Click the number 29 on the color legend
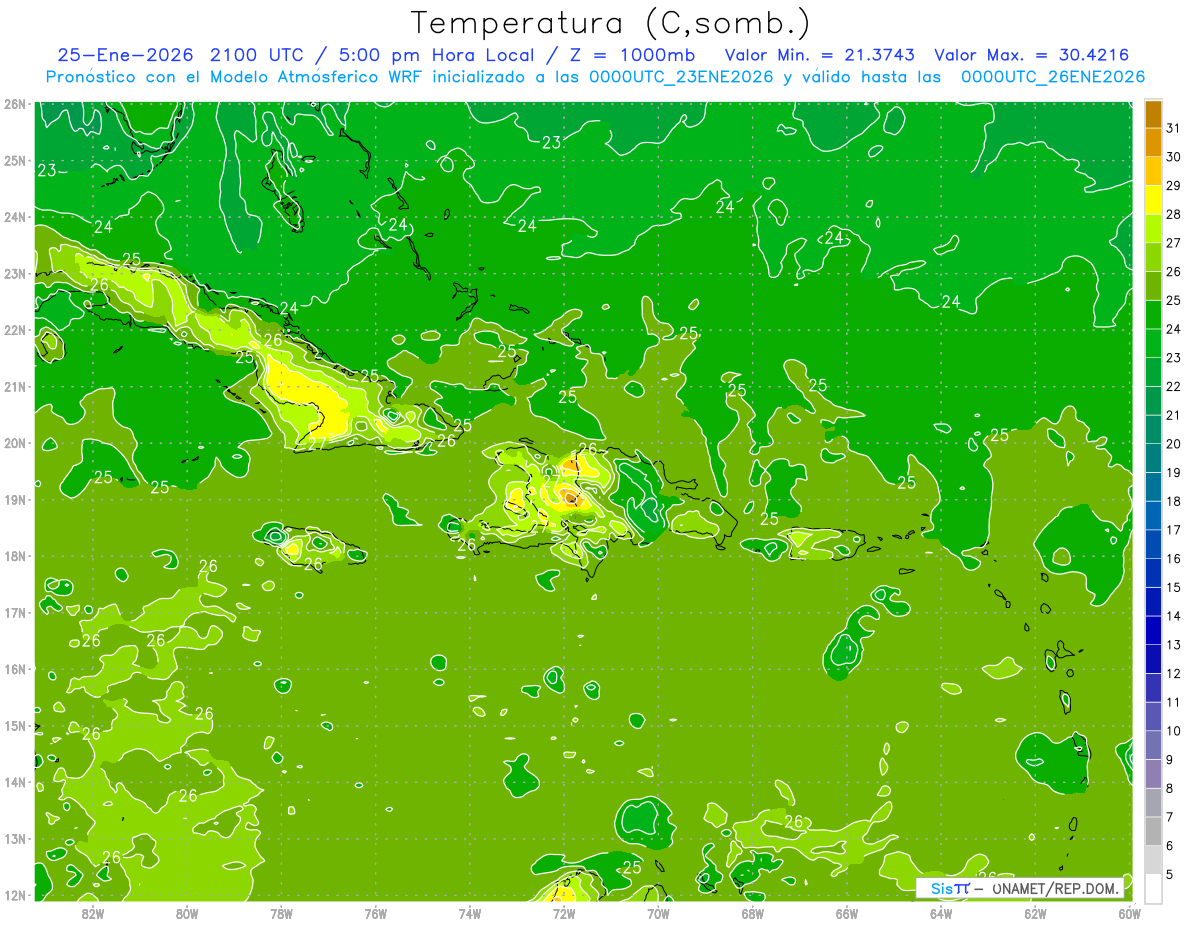 point(1173,185)
